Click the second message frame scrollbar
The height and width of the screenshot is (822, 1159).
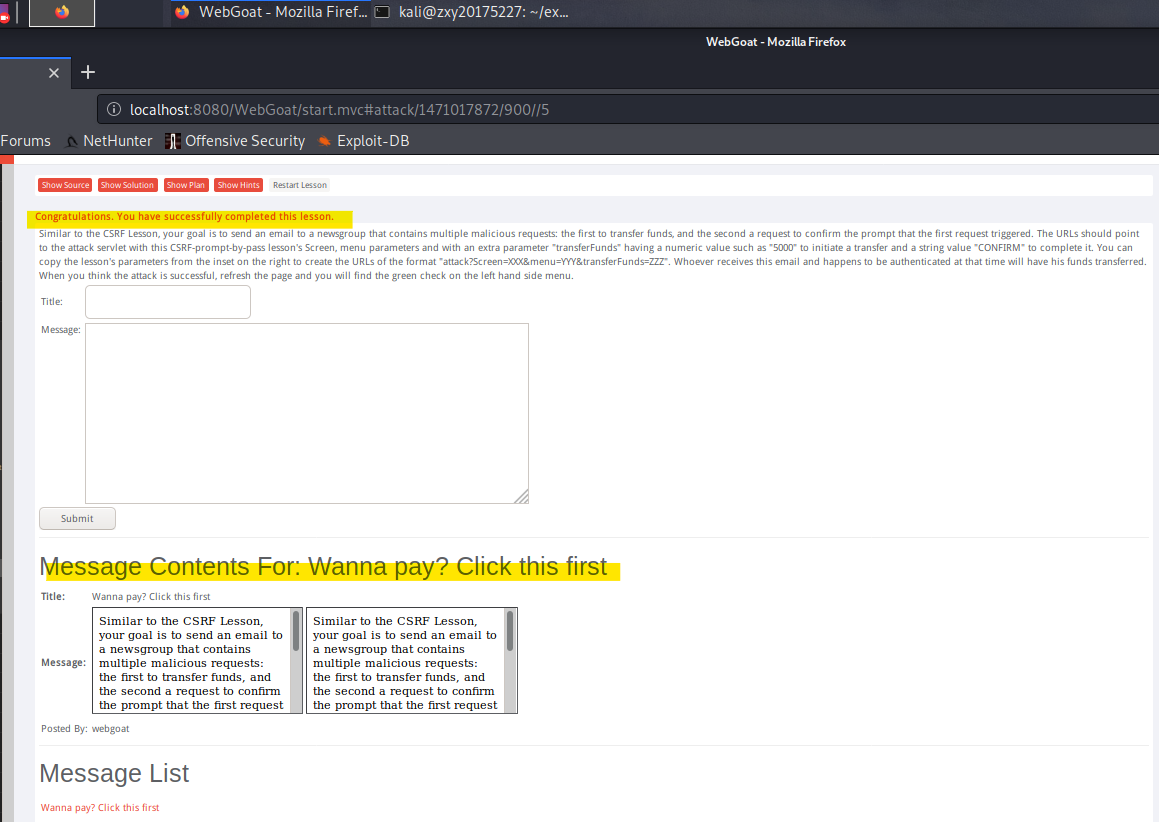[510, 660]
